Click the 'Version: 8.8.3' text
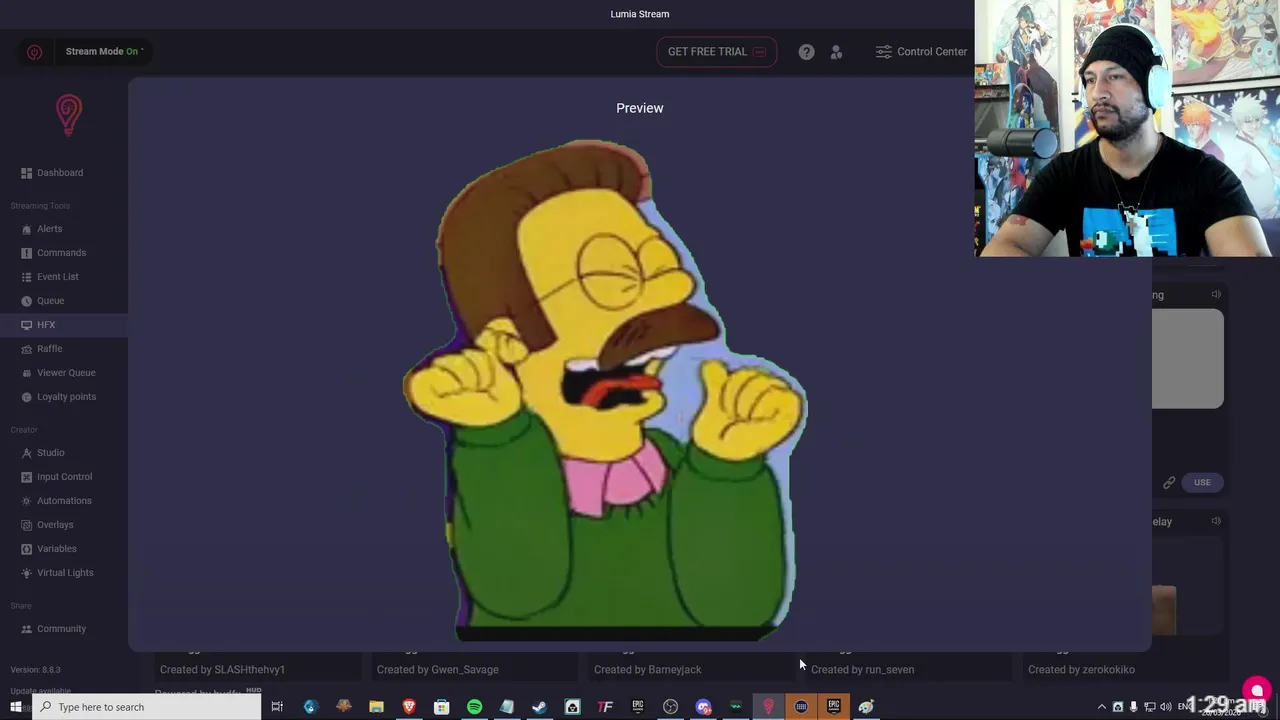The width and height of the screenshot is (1280, 720). 36,670
